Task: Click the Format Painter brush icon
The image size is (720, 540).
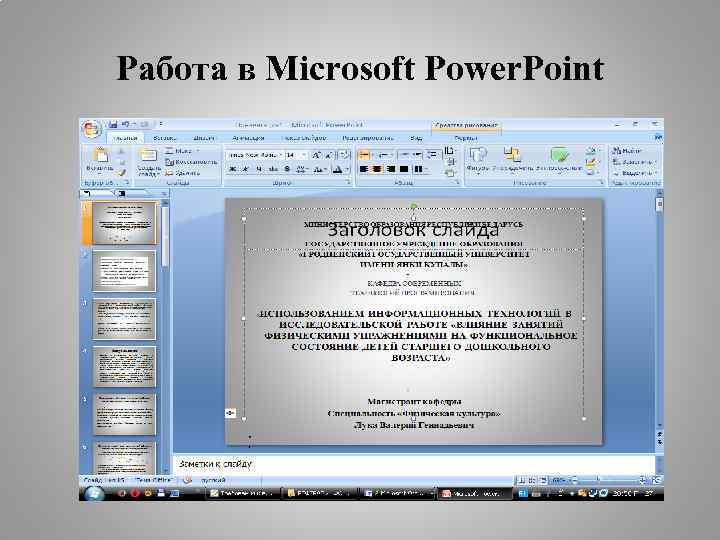Action: pos(121,173)
